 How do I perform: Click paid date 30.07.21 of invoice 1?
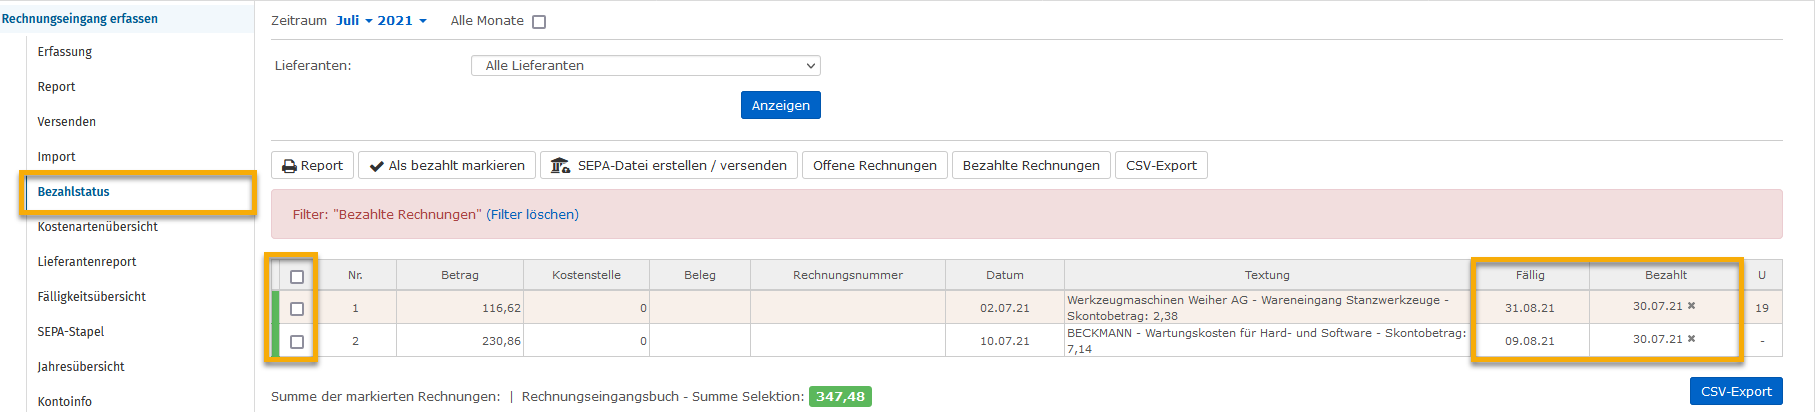pos(1658,306)
